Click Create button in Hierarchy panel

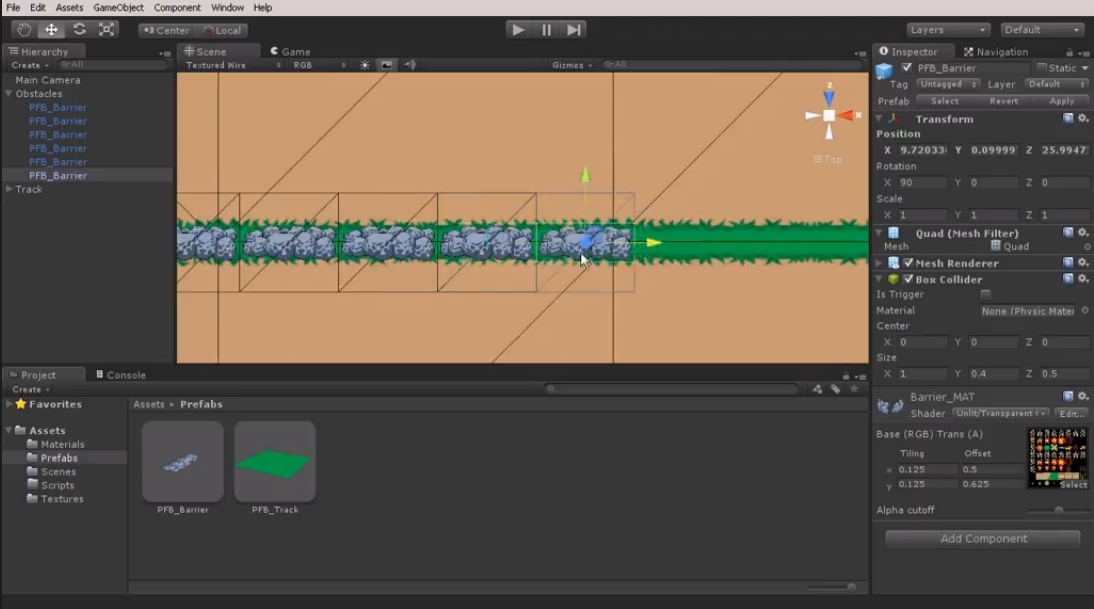30,65
